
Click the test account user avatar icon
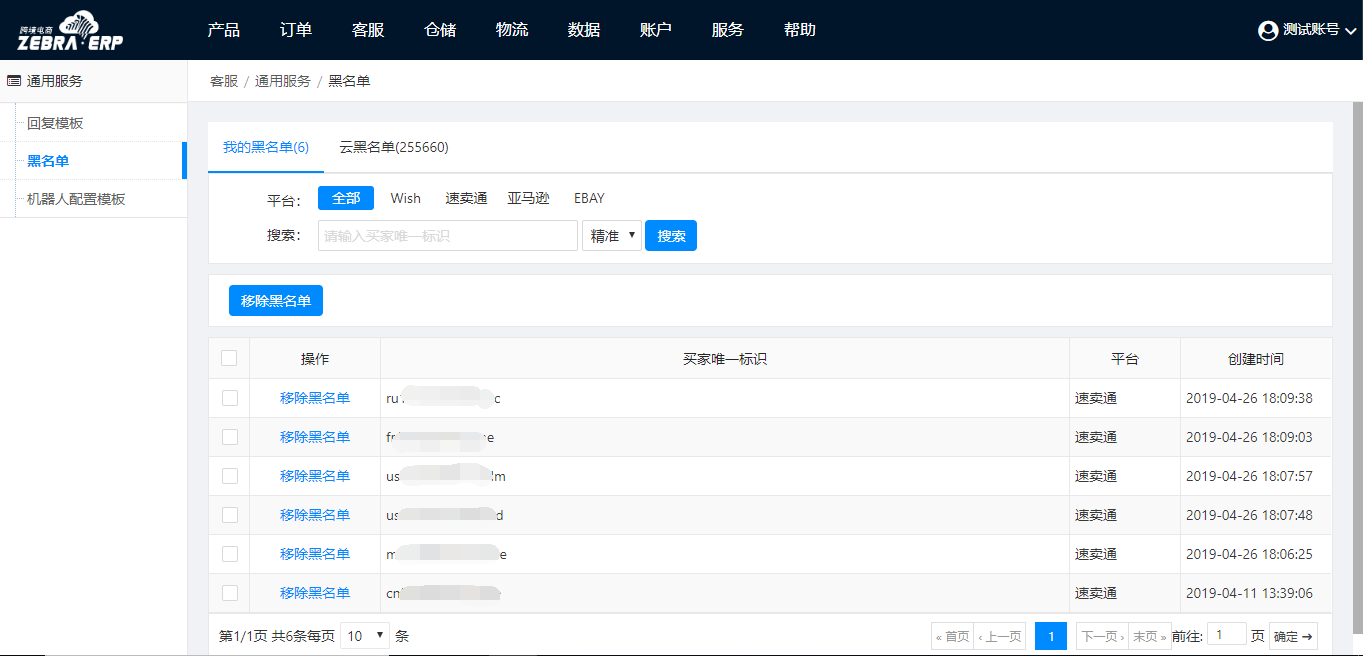(1268, 30)
